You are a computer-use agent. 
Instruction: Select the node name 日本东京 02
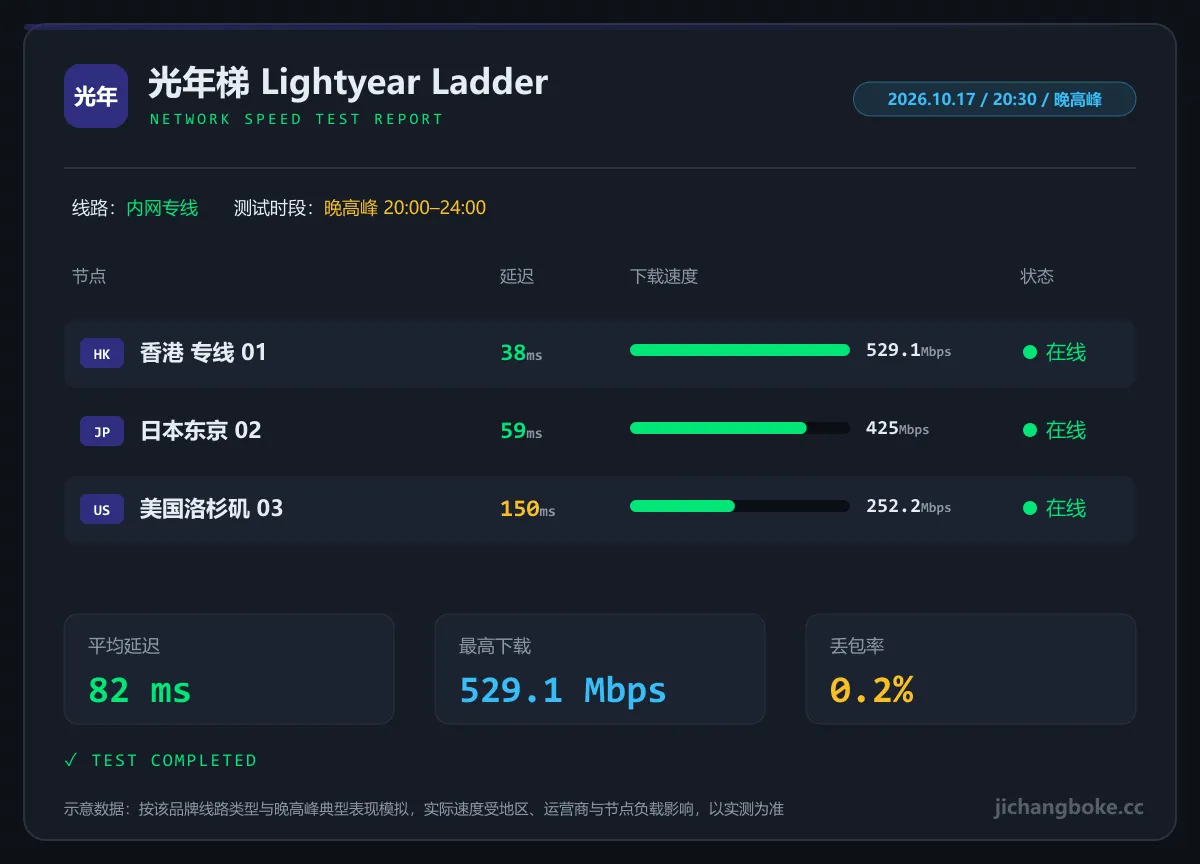point(201,430)
